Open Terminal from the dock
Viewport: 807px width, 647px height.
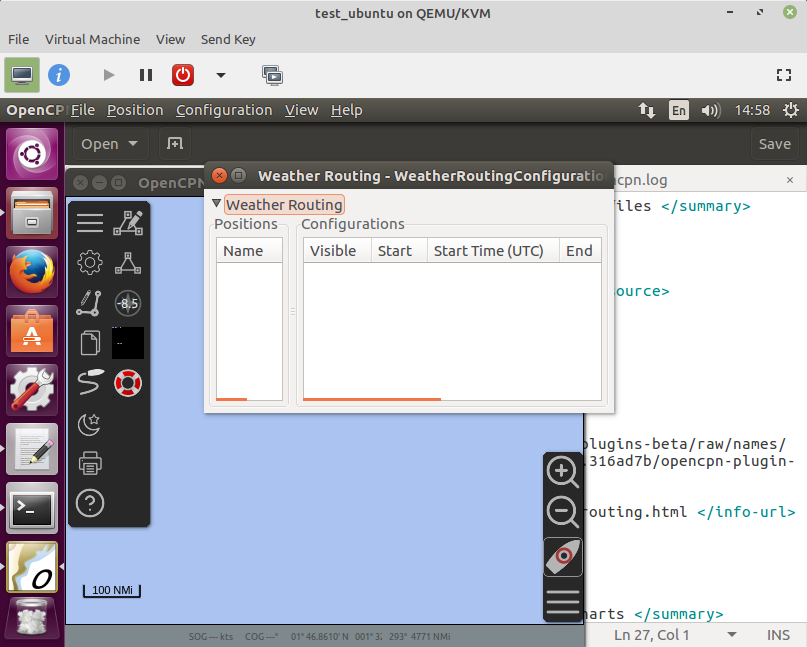click(32, 508)
